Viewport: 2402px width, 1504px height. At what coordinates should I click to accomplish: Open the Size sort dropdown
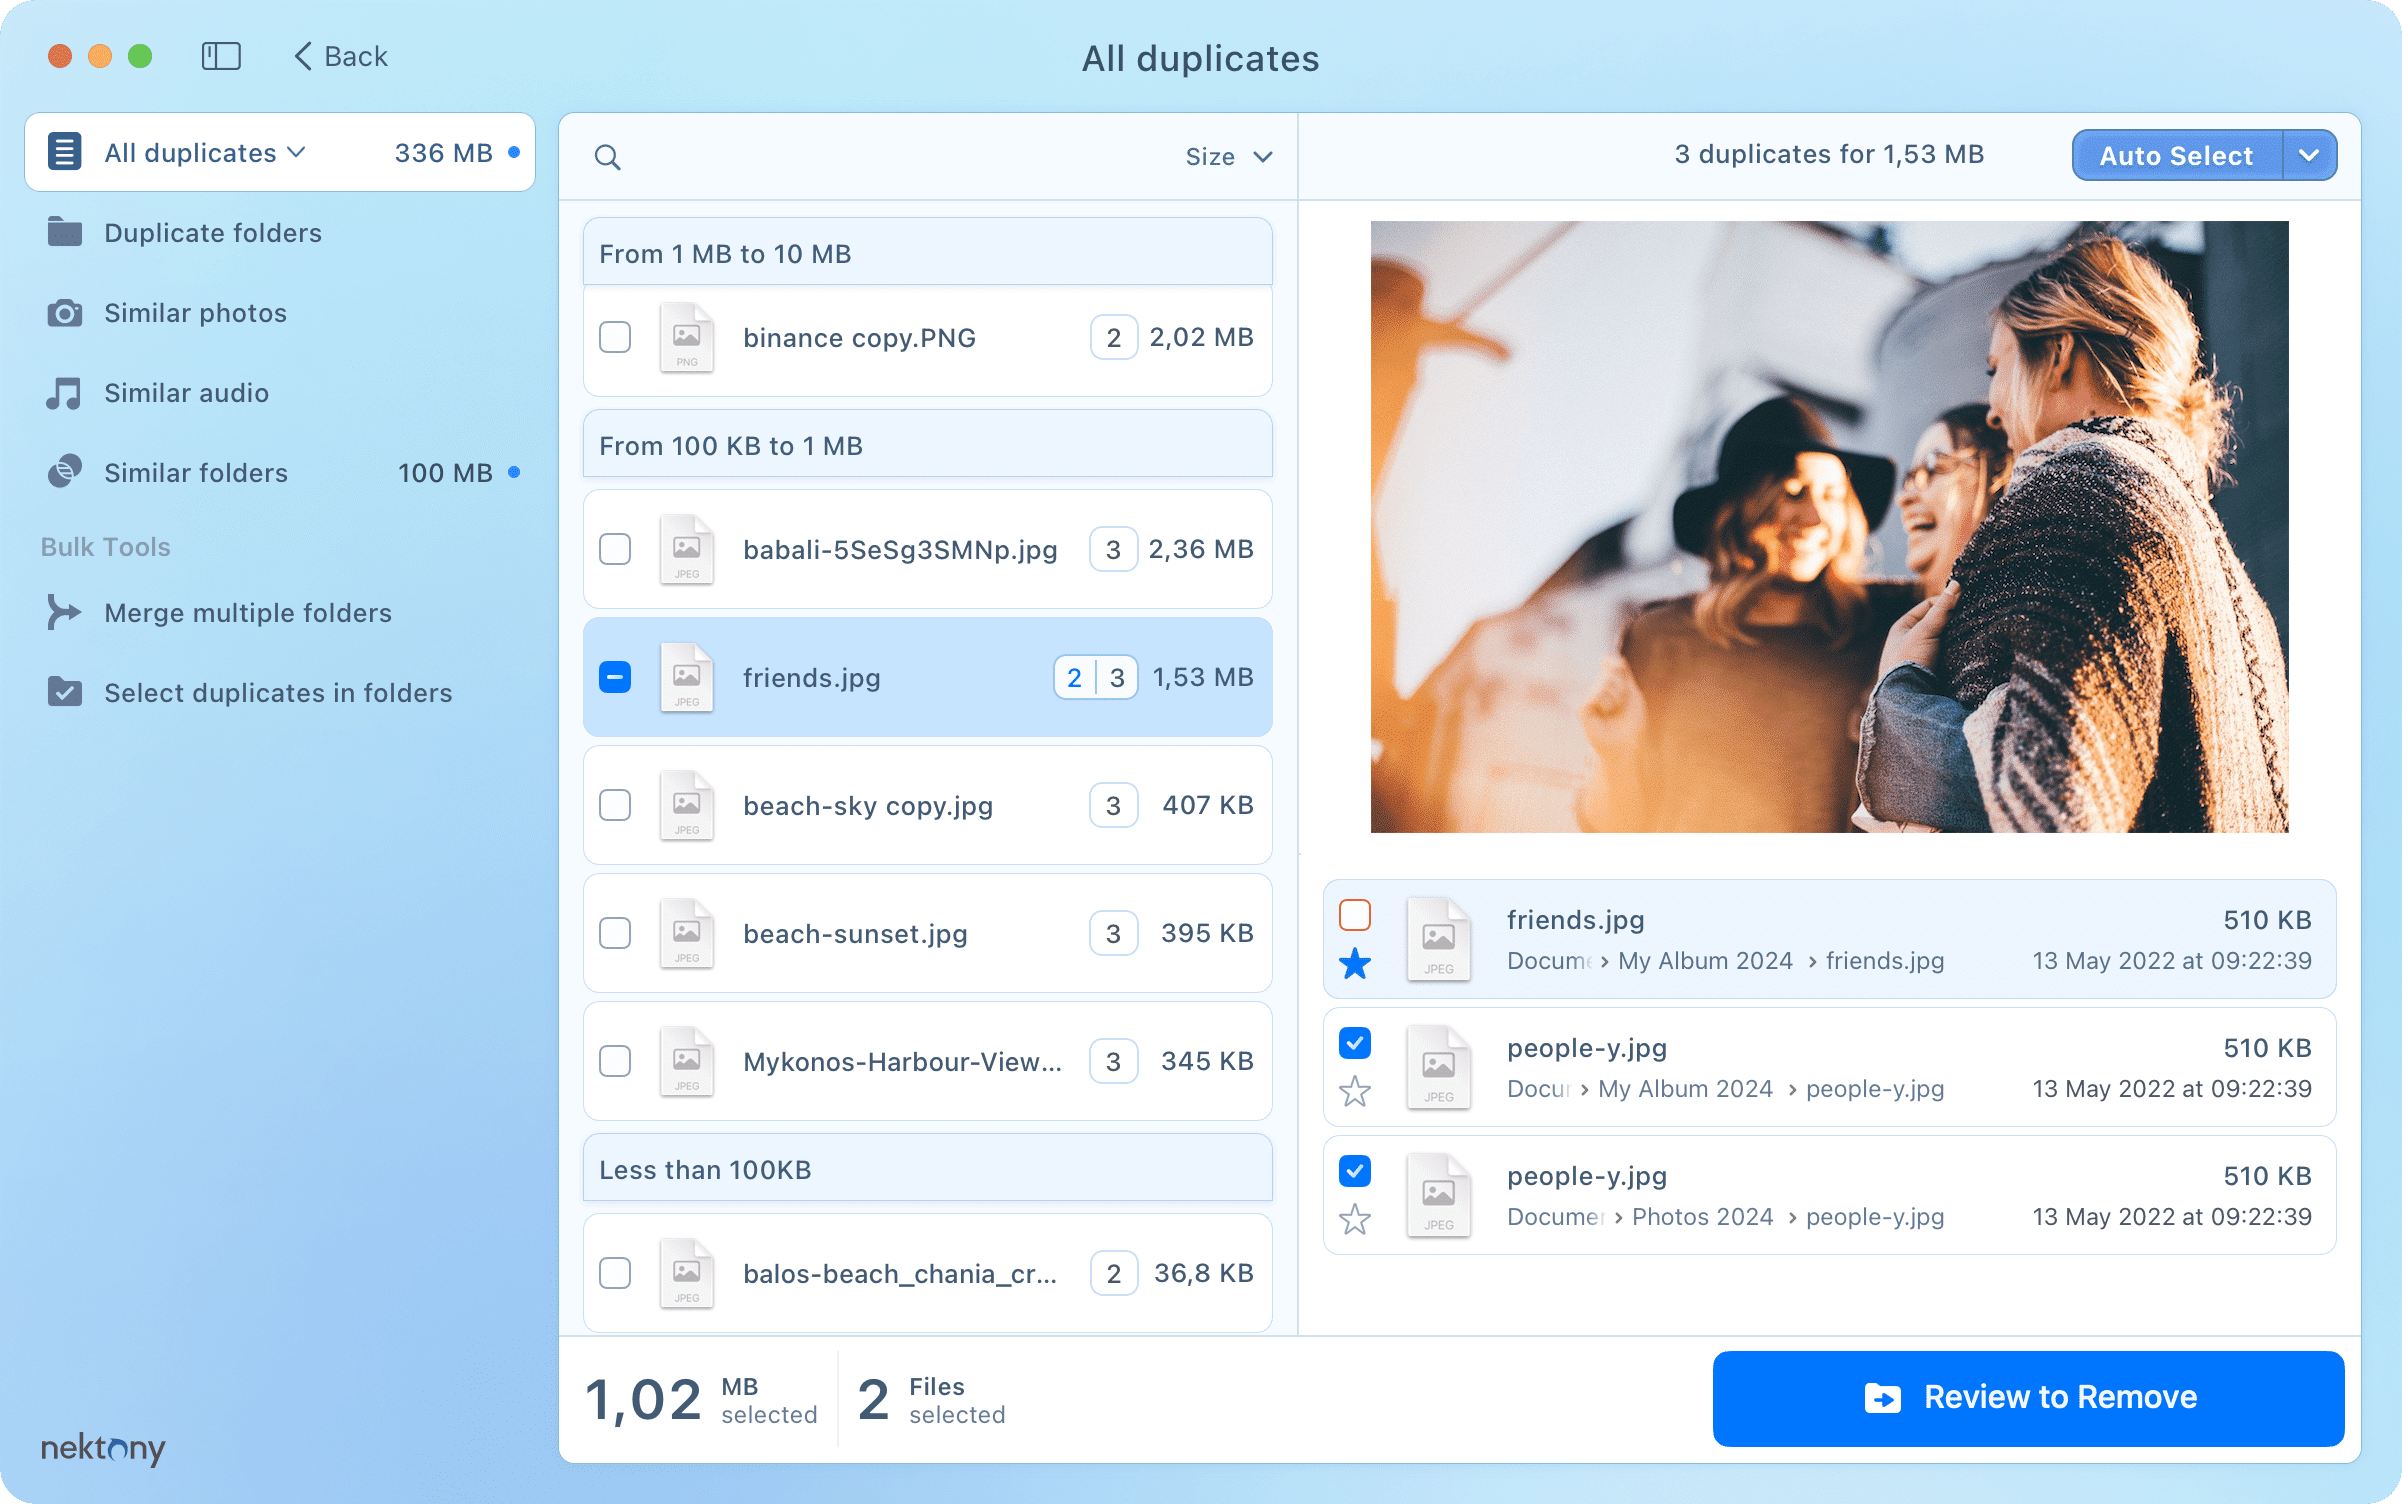pos(1228,157)
